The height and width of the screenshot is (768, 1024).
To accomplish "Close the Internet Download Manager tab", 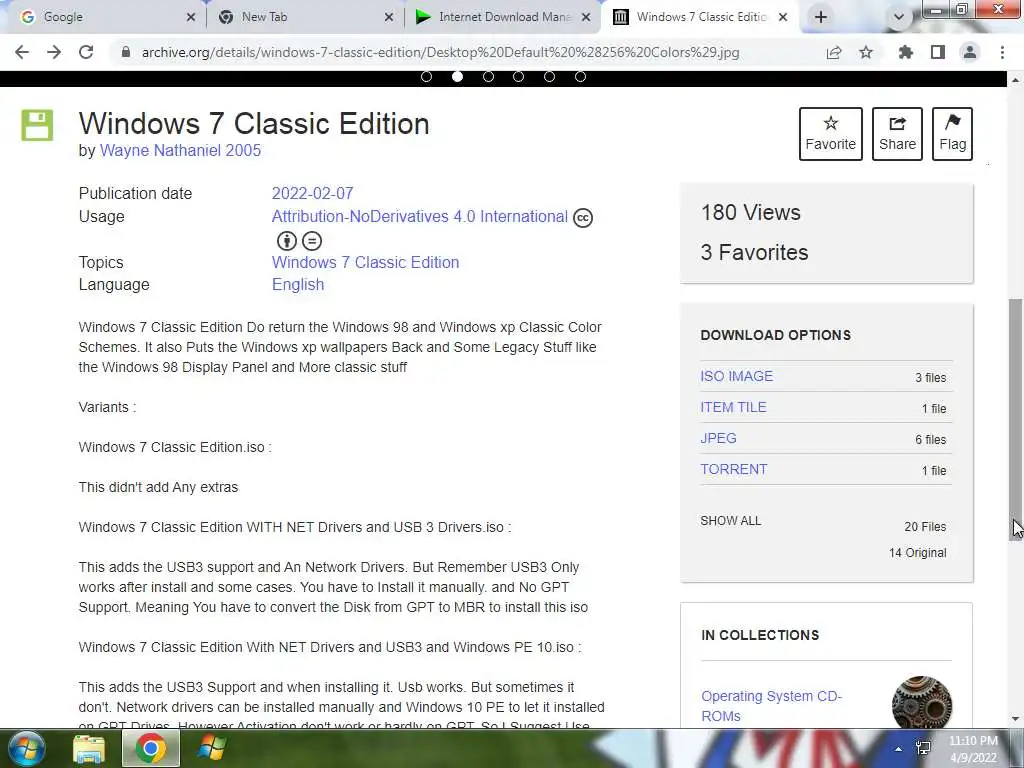I will 586,17.
